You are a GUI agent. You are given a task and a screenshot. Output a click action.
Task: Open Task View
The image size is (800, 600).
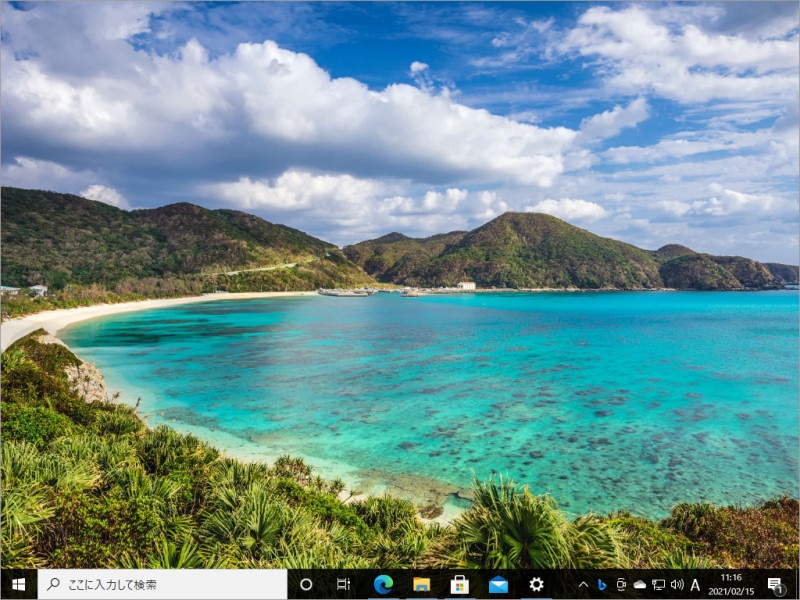pos(343,584)
